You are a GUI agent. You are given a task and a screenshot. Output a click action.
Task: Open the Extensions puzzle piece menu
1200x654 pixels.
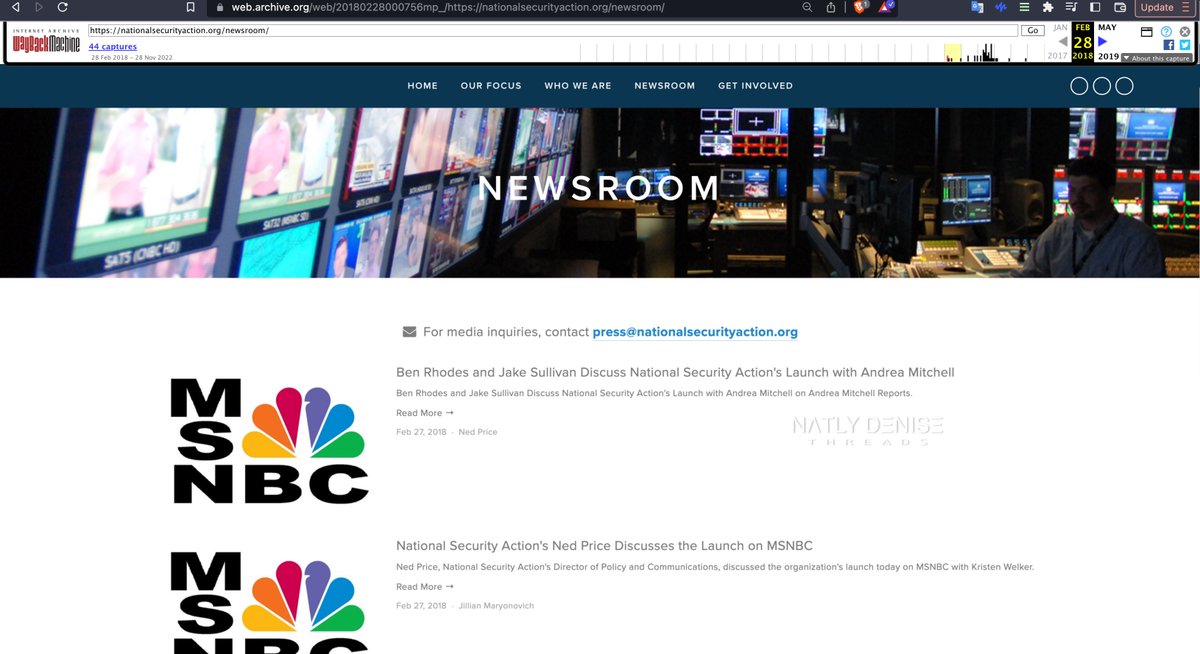[1047, 7]
